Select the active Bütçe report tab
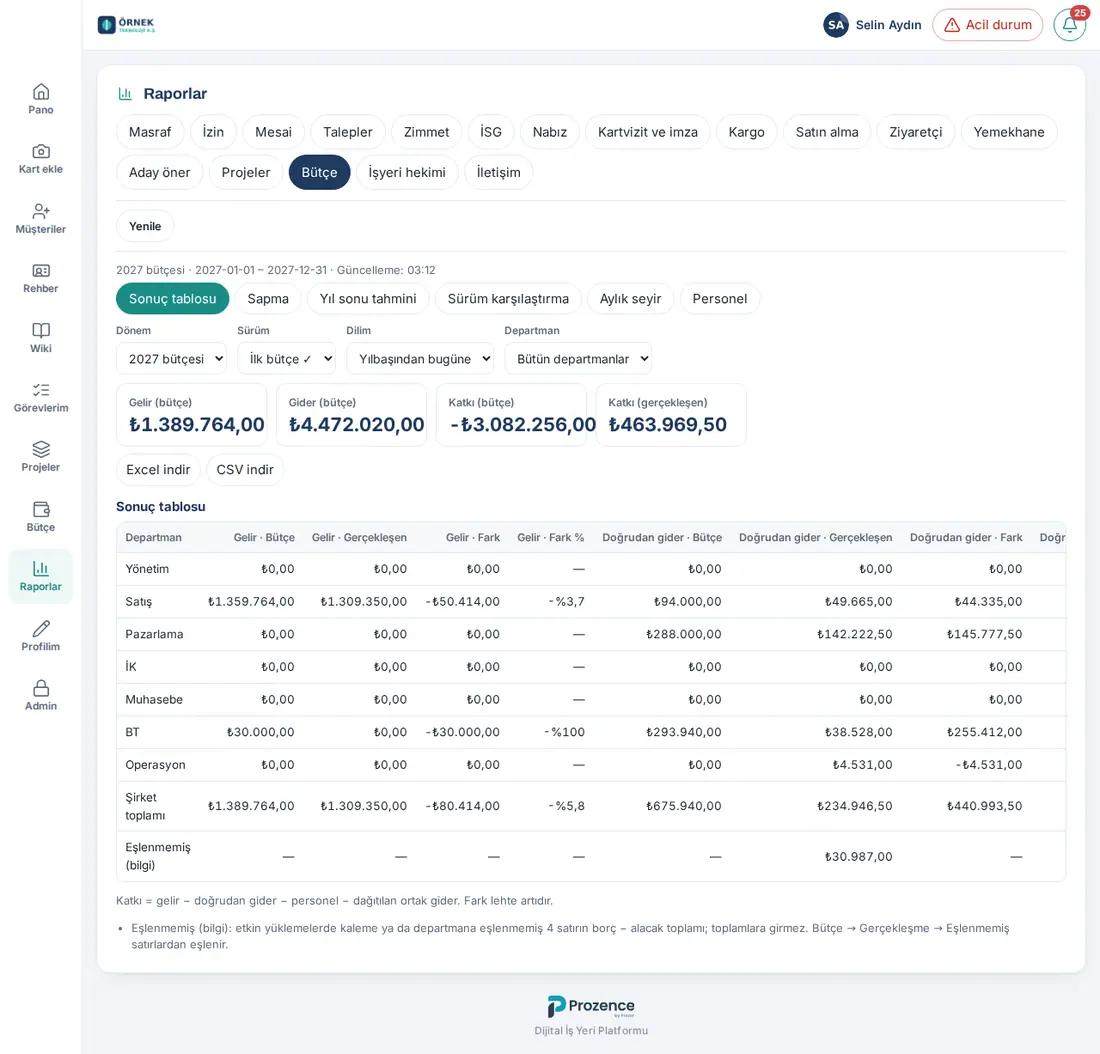This screenshot has height=1054, width=1100. [x=320, y=173]
